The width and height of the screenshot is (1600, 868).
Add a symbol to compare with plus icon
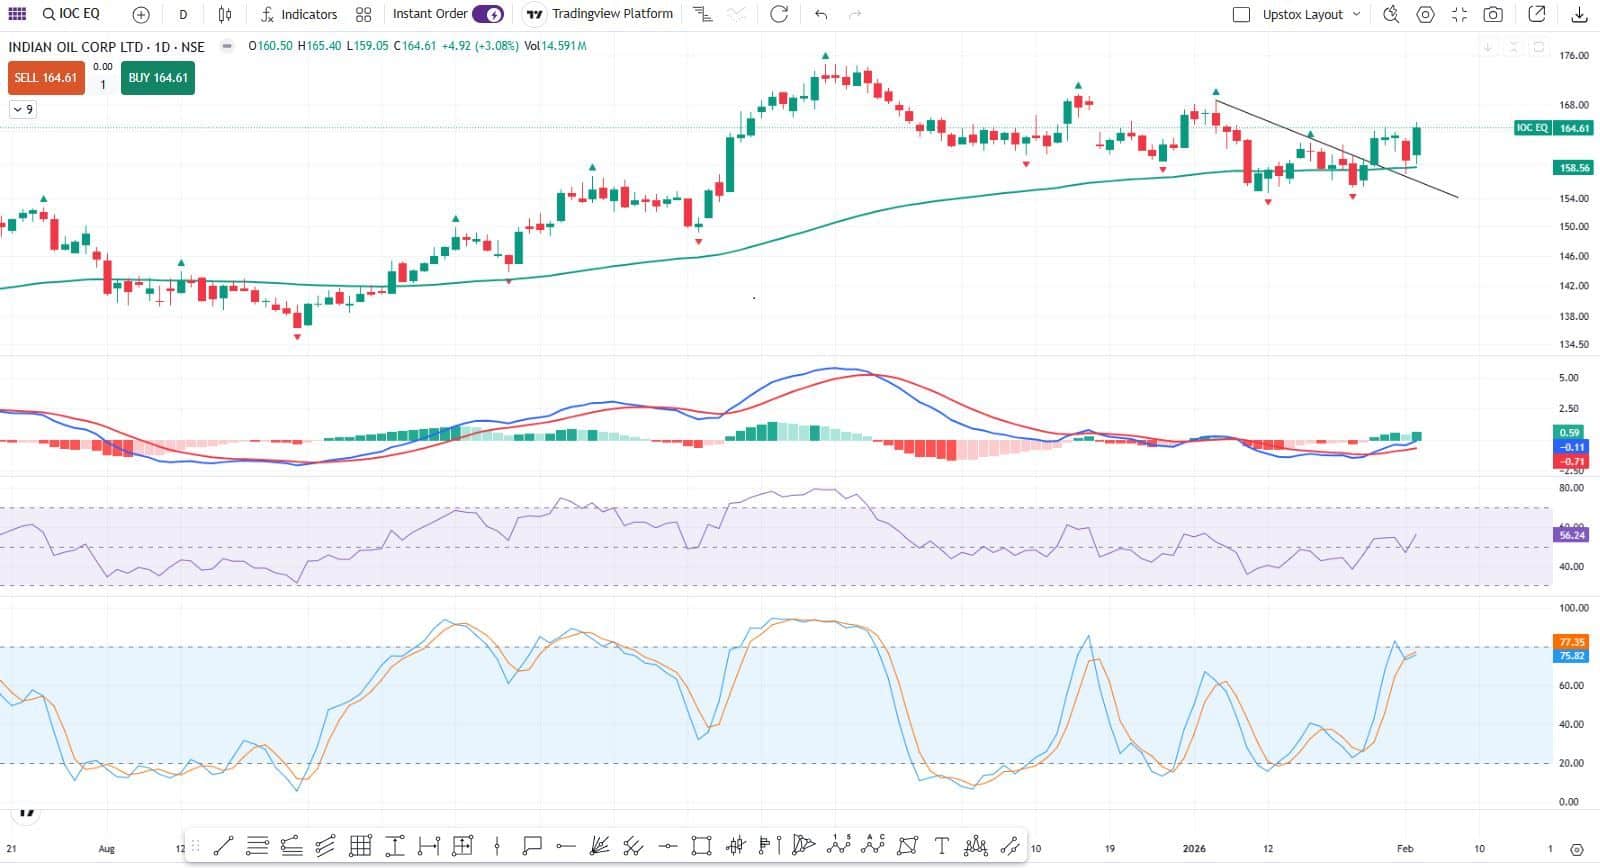click(141, 15)
